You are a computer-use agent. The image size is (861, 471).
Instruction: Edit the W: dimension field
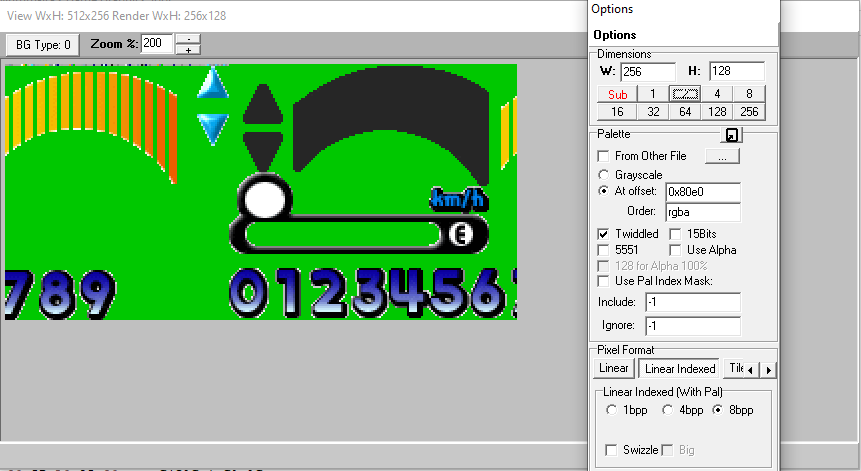click(648, 71)
